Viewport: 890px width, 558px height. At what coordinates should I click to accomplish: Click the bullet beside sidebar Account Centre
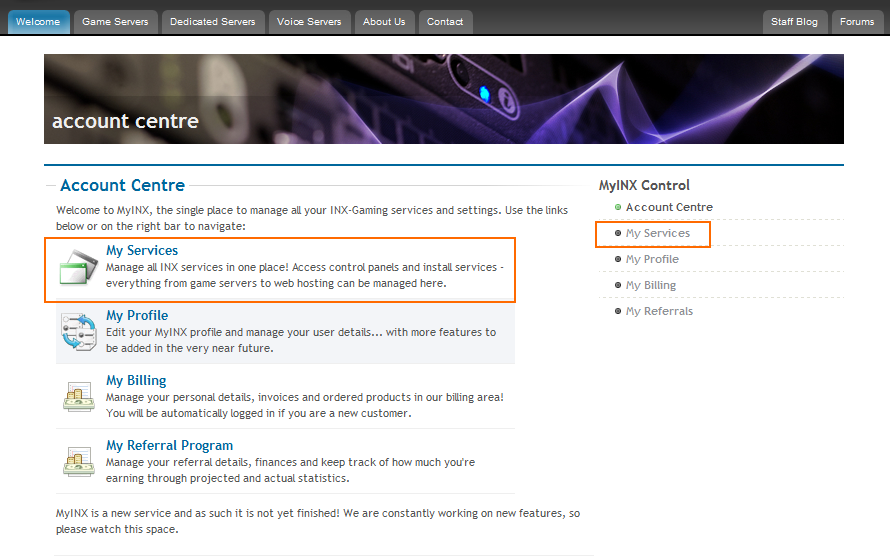618,207
